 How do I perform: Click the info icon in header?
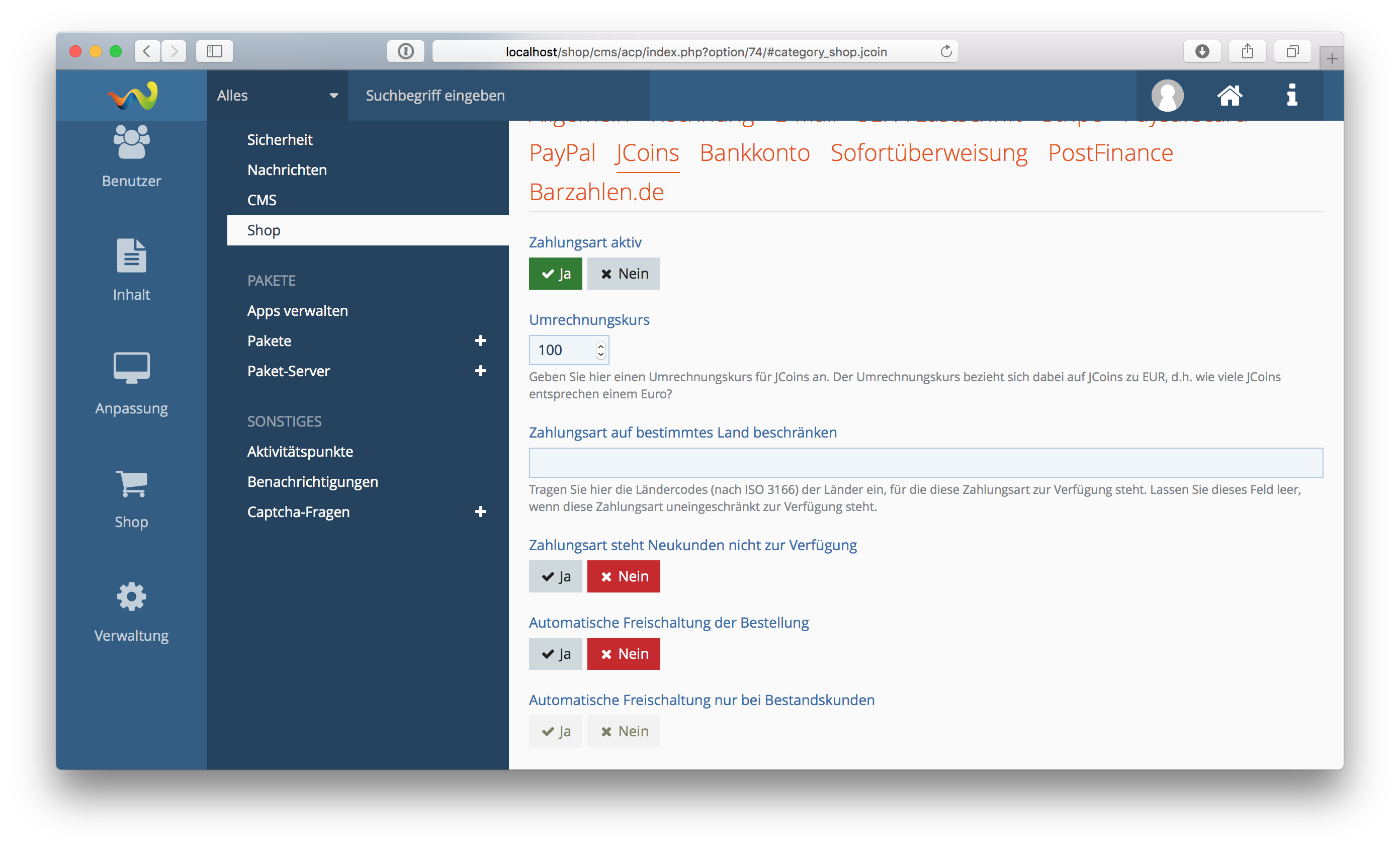pos(1292,96)
